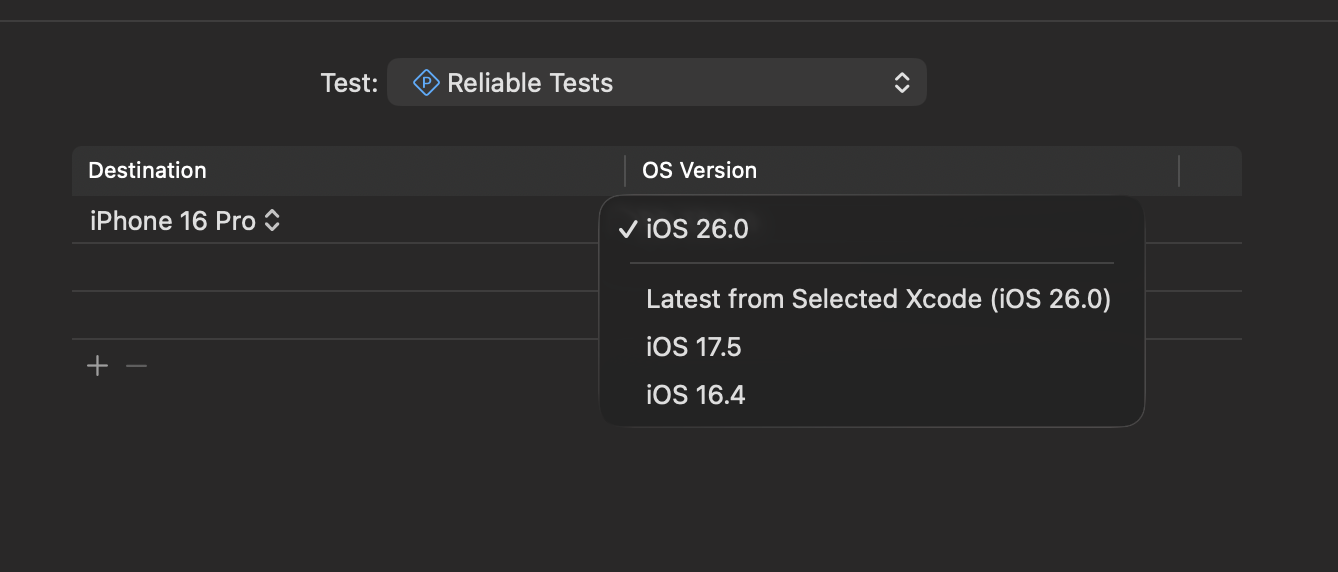Click the checkmark beside iOS 26.0
The image size is (1338, 572).
click(628, 229)
